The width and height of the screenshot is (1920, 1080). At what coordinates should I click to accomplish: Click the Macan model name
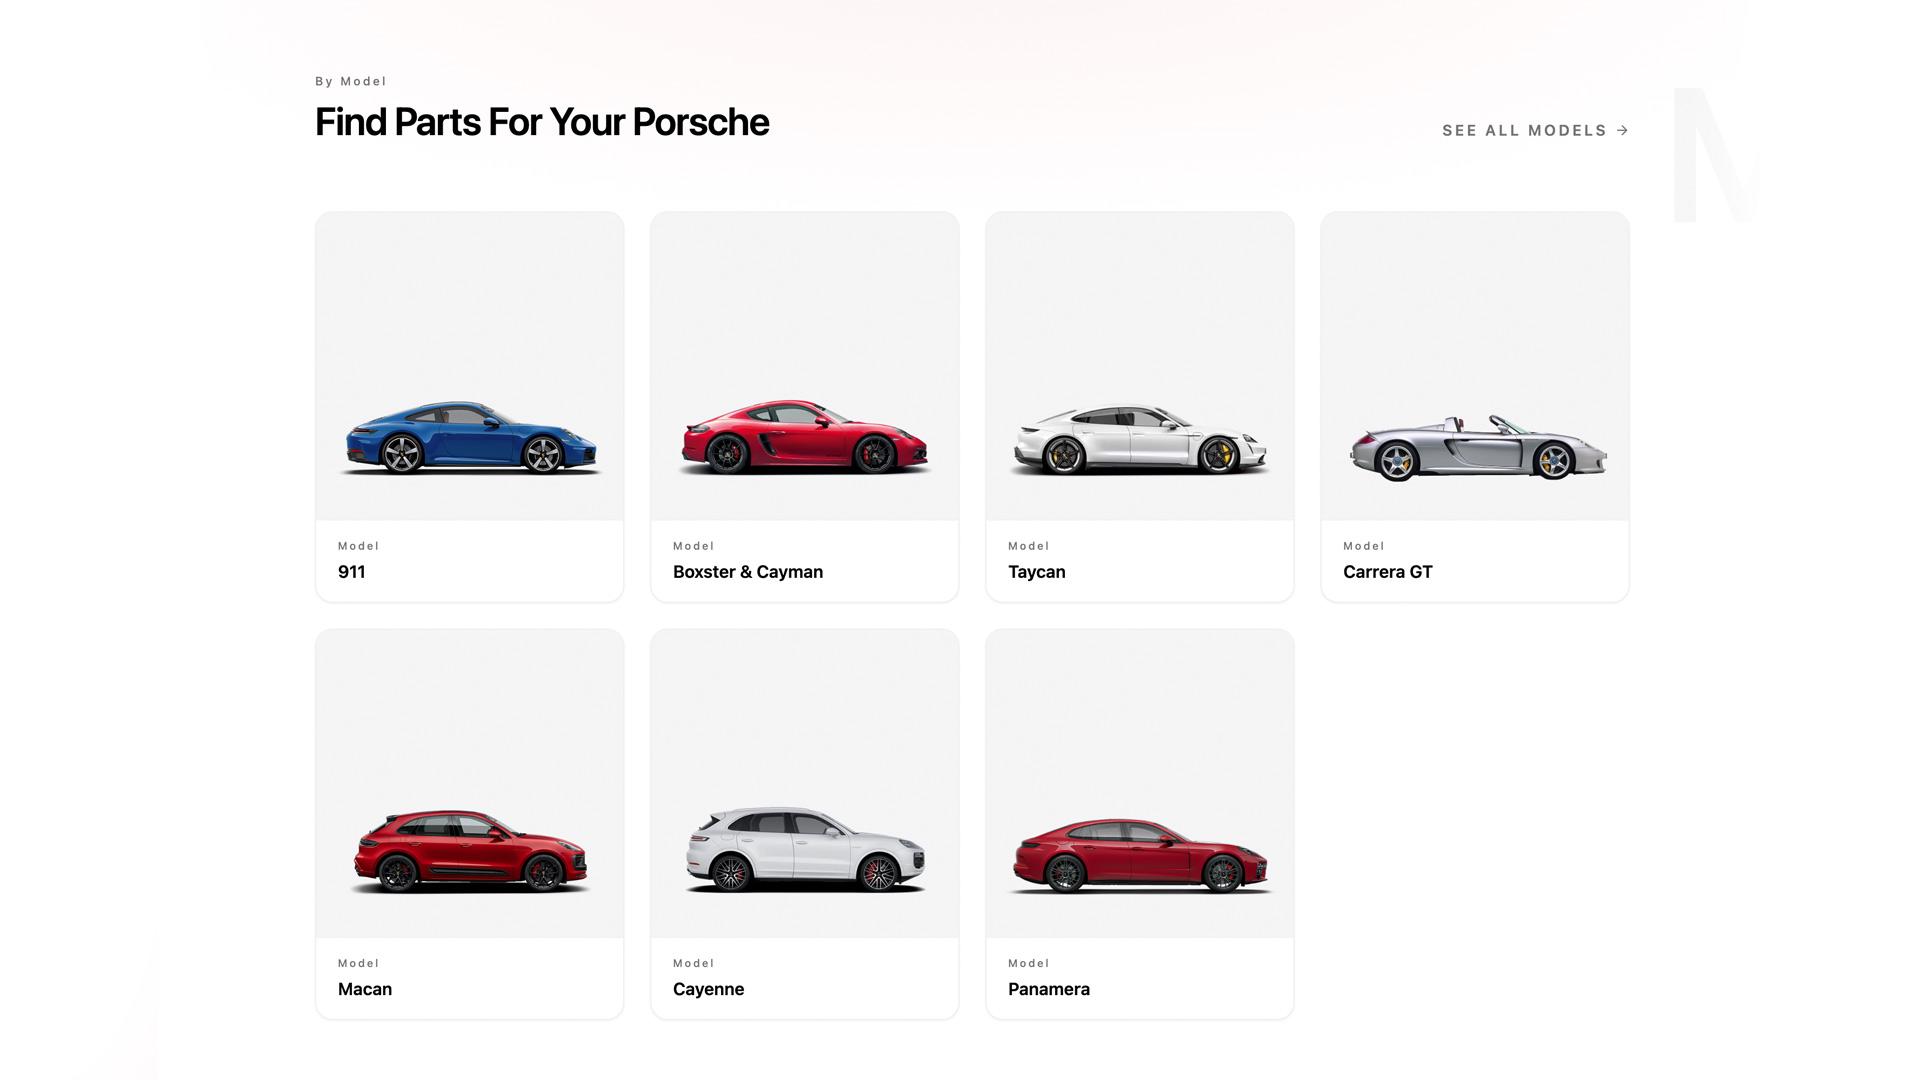pos(365,989)
